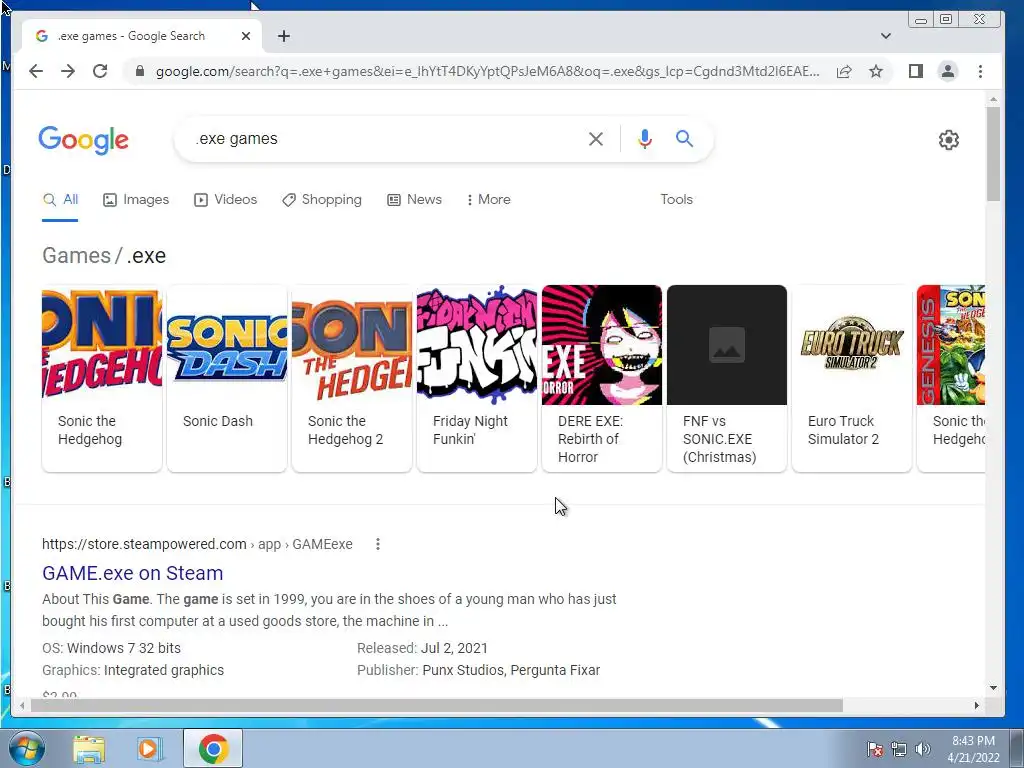Image resolution: width=1024 pixels, height=768 pixels.
Task: Go forward with the forward arrow
Action: tap(68, 71)
